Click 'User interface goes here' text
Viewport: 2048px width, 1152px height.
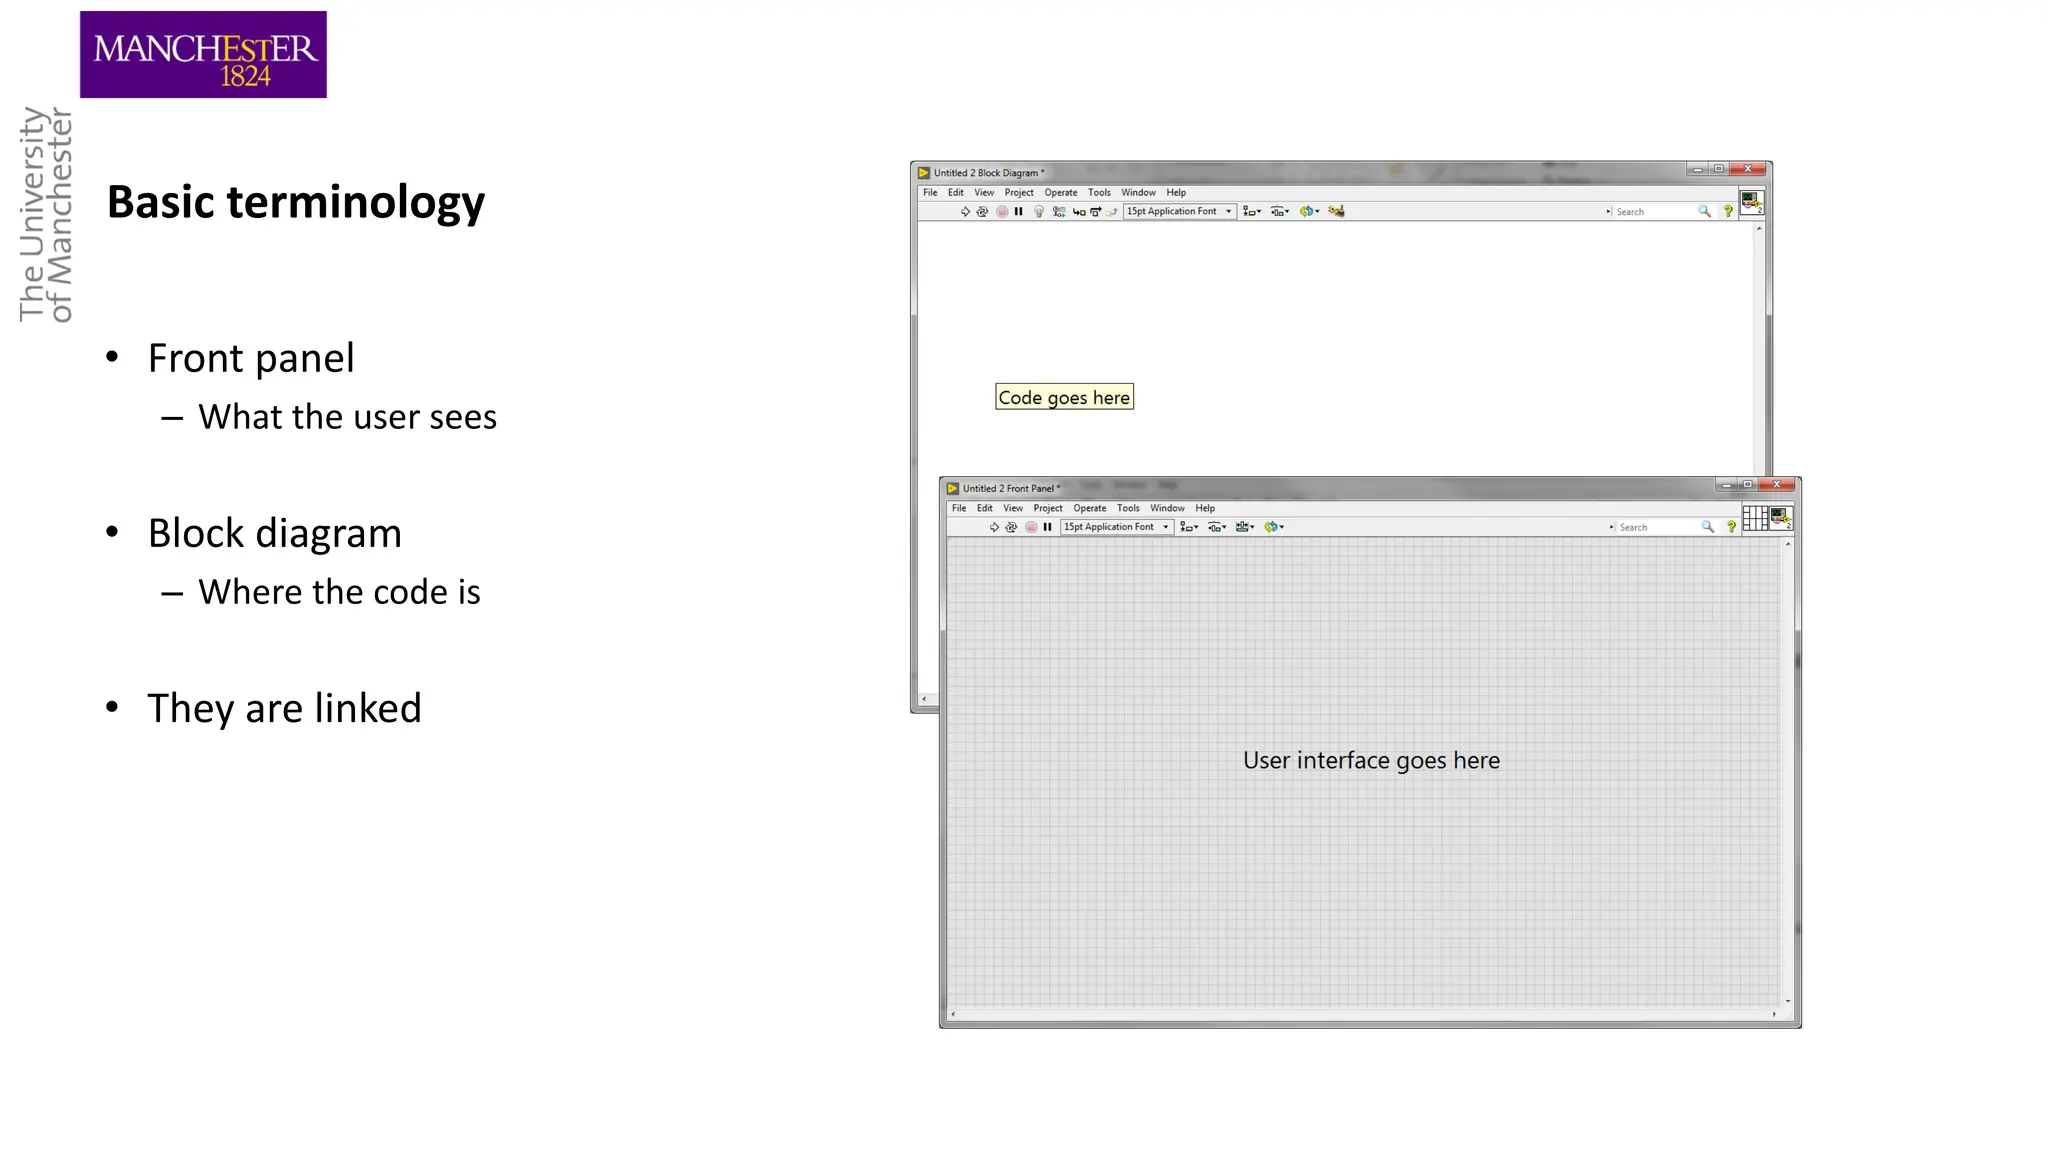click(x=1371, y=760)
